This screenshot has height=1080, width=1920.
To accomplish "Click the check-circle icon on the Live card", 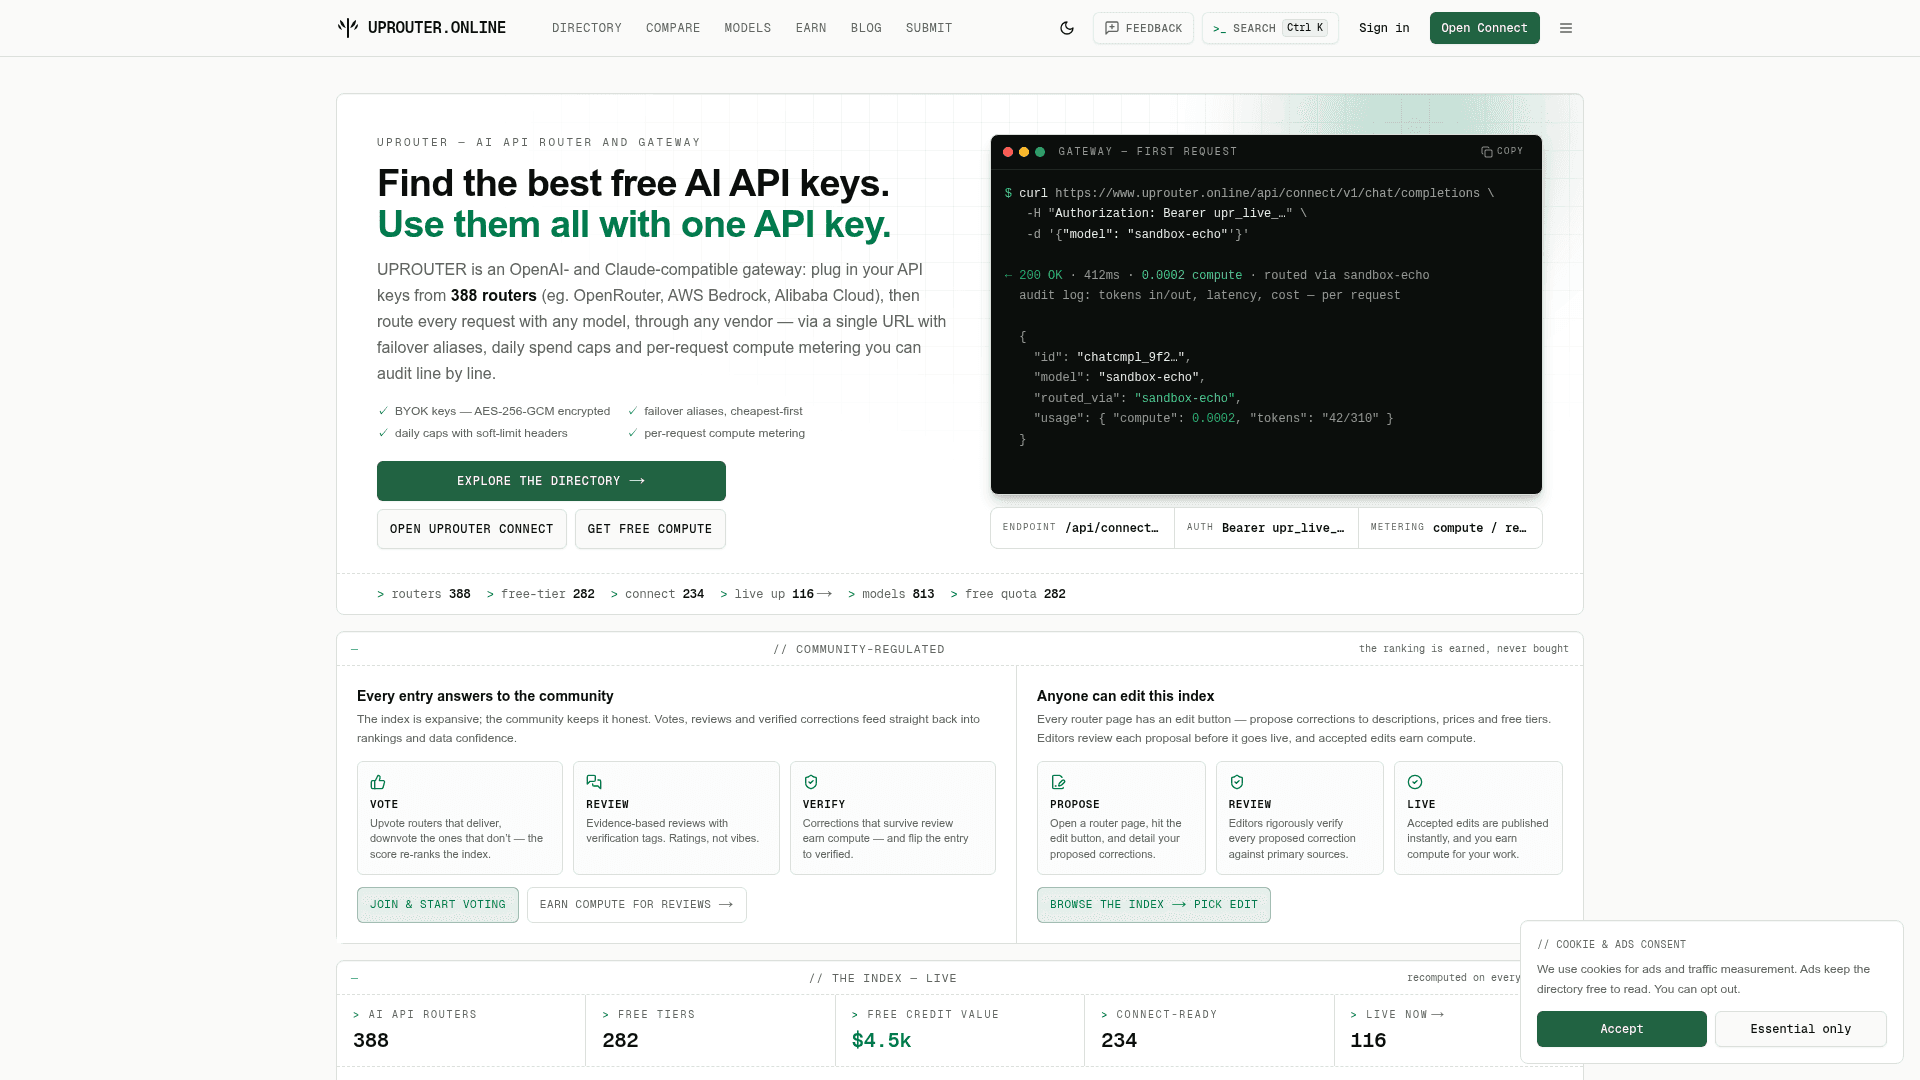I will click(1415, 782).
